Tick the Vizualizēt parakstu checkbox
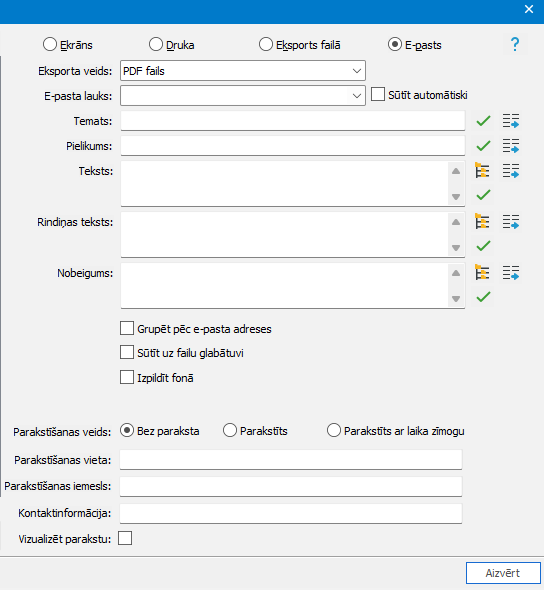Screen dimensions: 544x590 tap(125, 538)
